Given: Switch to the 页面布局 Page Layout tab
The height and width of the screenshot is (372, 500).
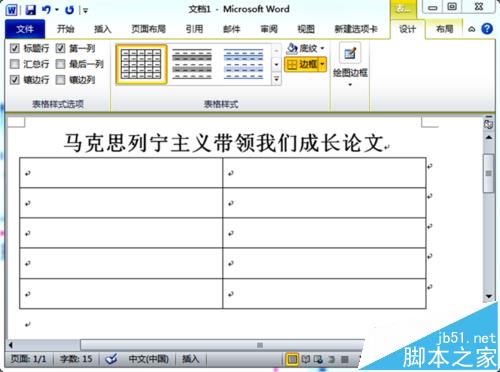Looking at the screenshot, I should pos(148,29).
